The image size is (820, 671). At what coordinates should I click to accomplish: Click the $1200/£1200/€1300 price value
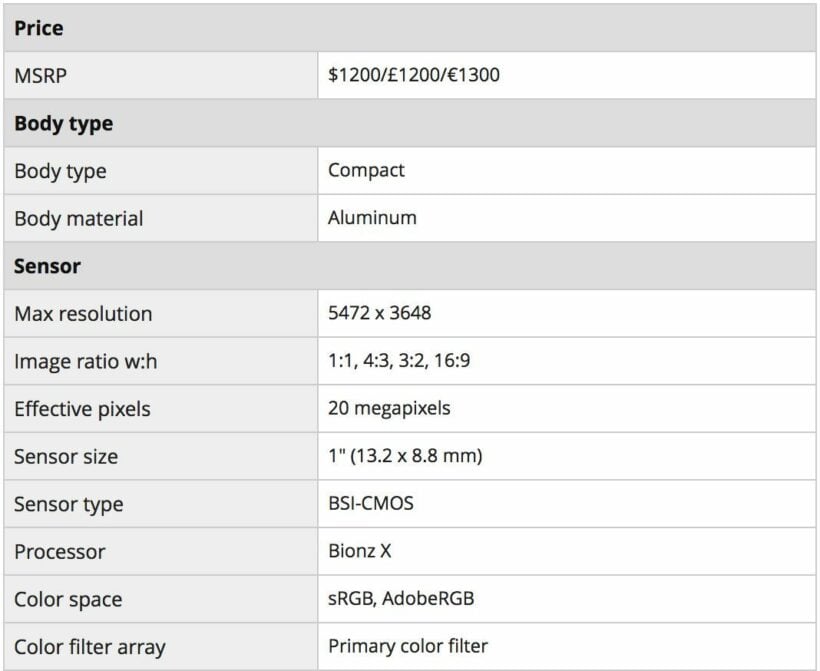coord(414,75)
